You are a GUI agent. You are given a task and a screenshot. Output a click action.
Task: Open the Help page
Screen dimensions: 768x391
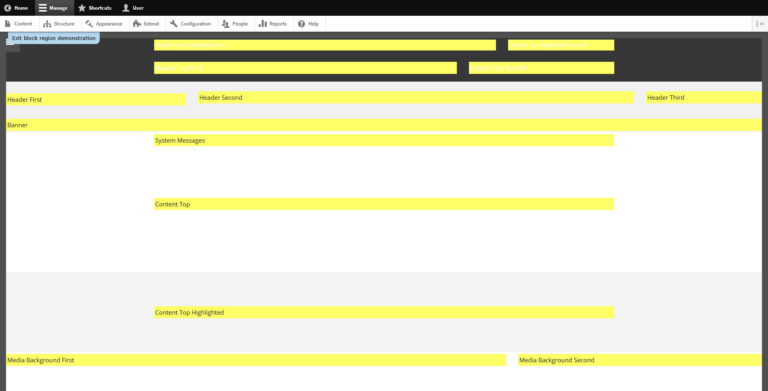click(x=309, y=24)
